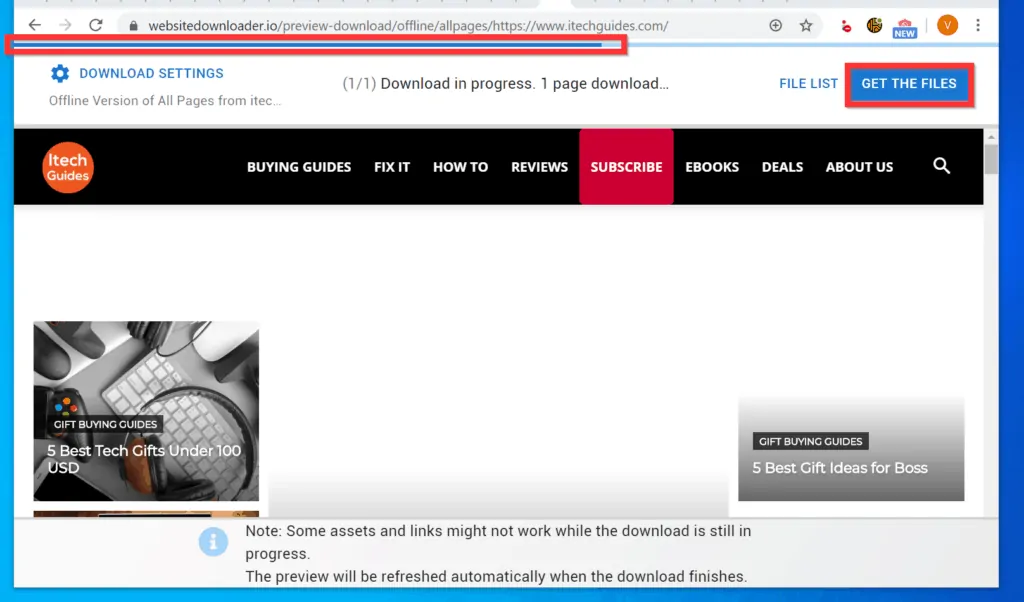Click the GIFT BUYING GUIDES tag above '5 Best Gift Ideas for Boss'

point(810,441)
